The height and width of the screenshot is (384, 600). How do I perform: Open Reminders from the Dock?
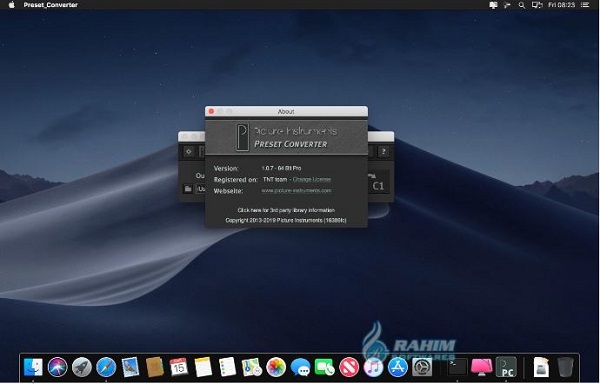(227, 367)
